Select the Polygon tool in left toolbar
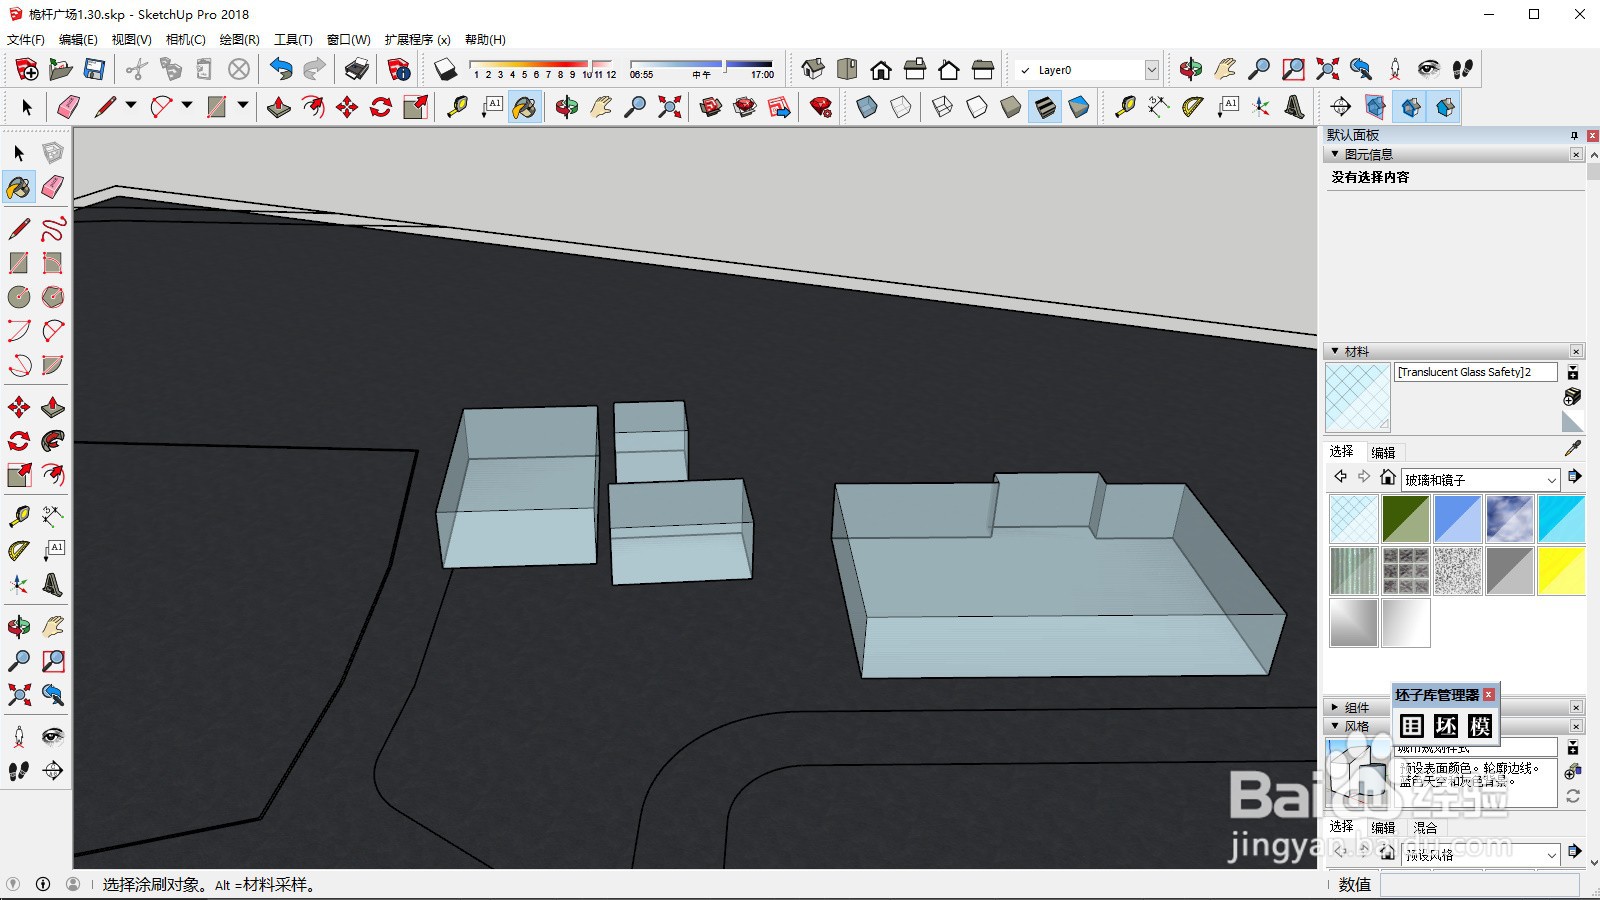1600x900 pixels. click(x=53, y=297)
